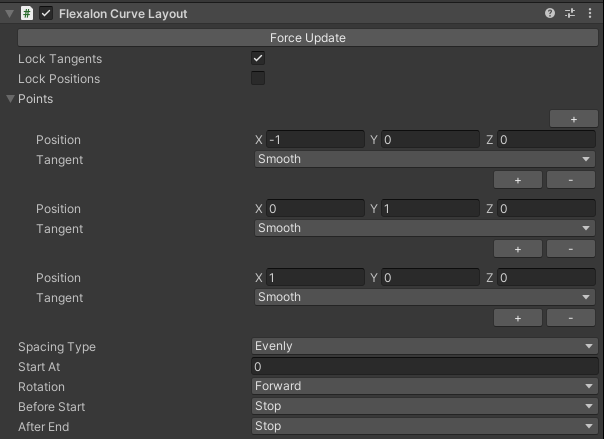Insert a point after the third point
The width and height of the screenshot is (604, 439).
[518, 318]
